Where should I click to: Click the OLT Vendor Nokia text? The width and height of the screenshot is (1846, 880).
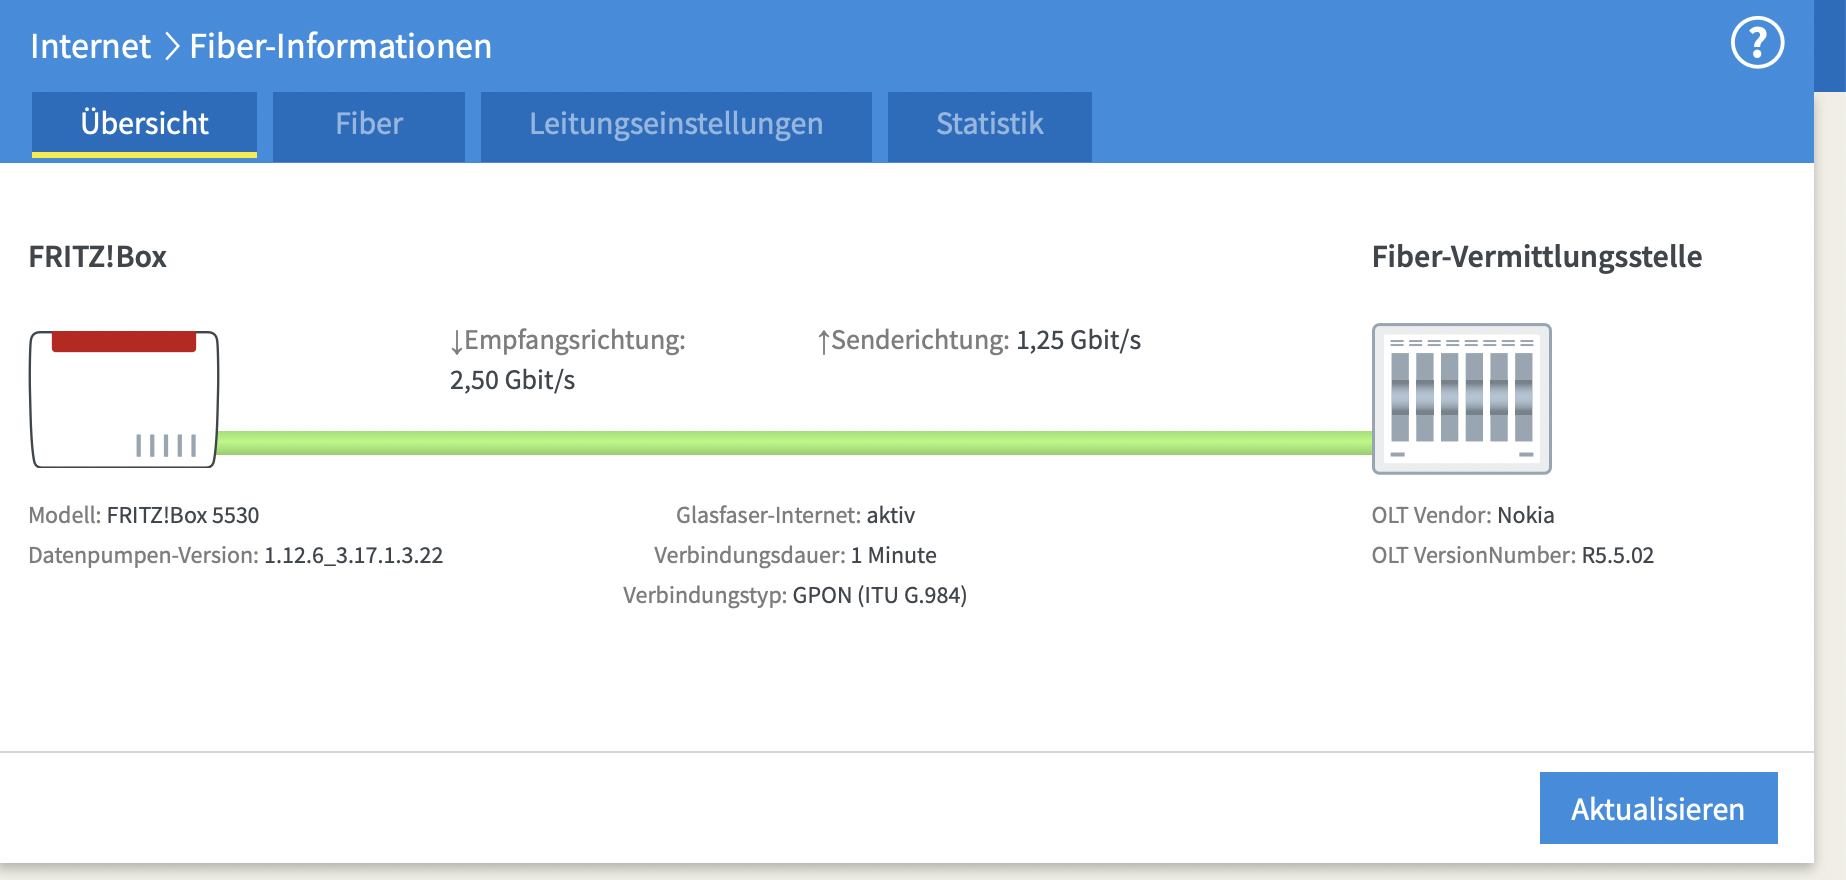[x=1525, y=515]
